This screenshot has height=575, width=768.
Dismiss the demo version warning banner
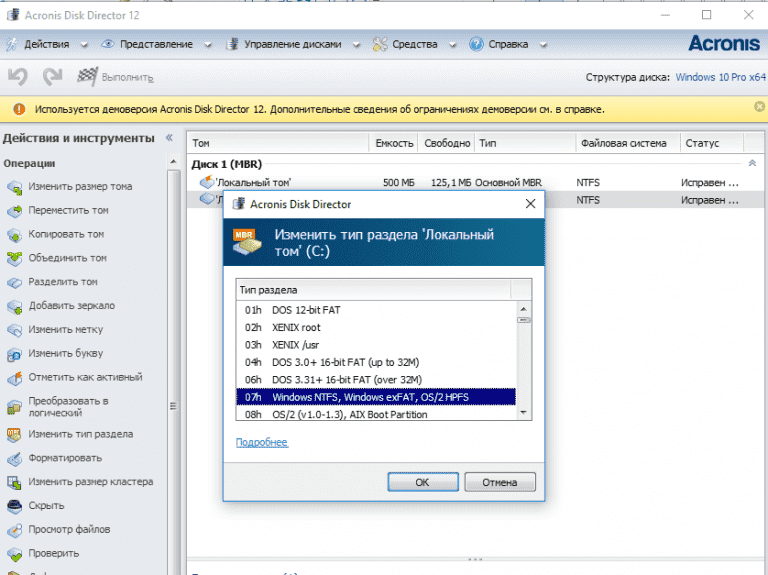759,106
